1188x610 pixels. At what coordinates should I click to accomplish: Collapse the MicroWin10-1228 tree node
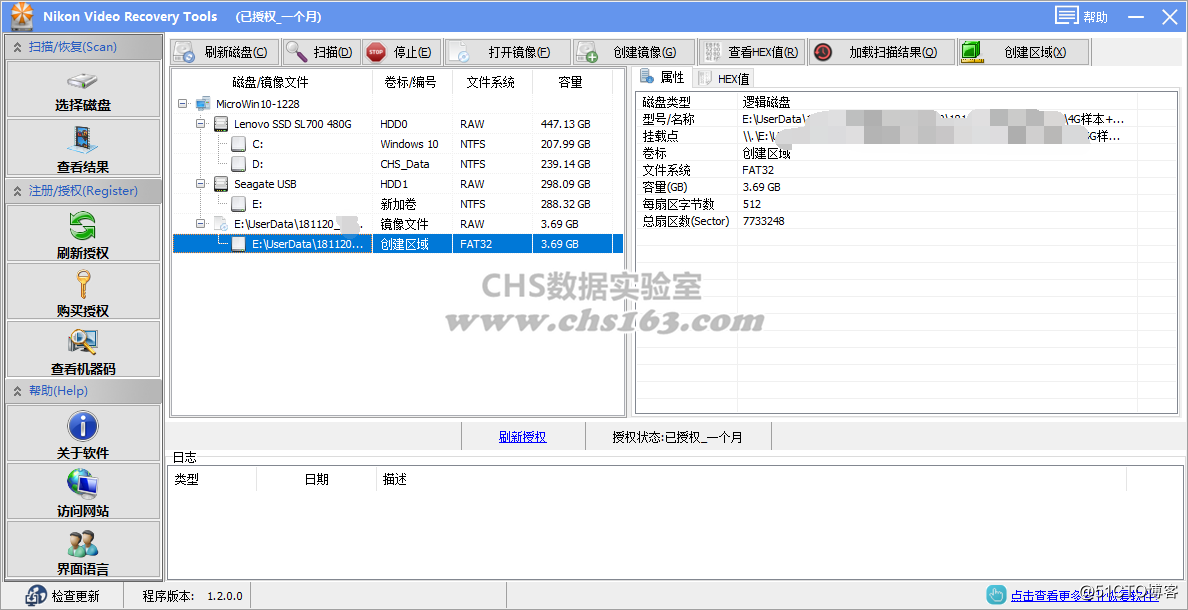click(182, 104)
